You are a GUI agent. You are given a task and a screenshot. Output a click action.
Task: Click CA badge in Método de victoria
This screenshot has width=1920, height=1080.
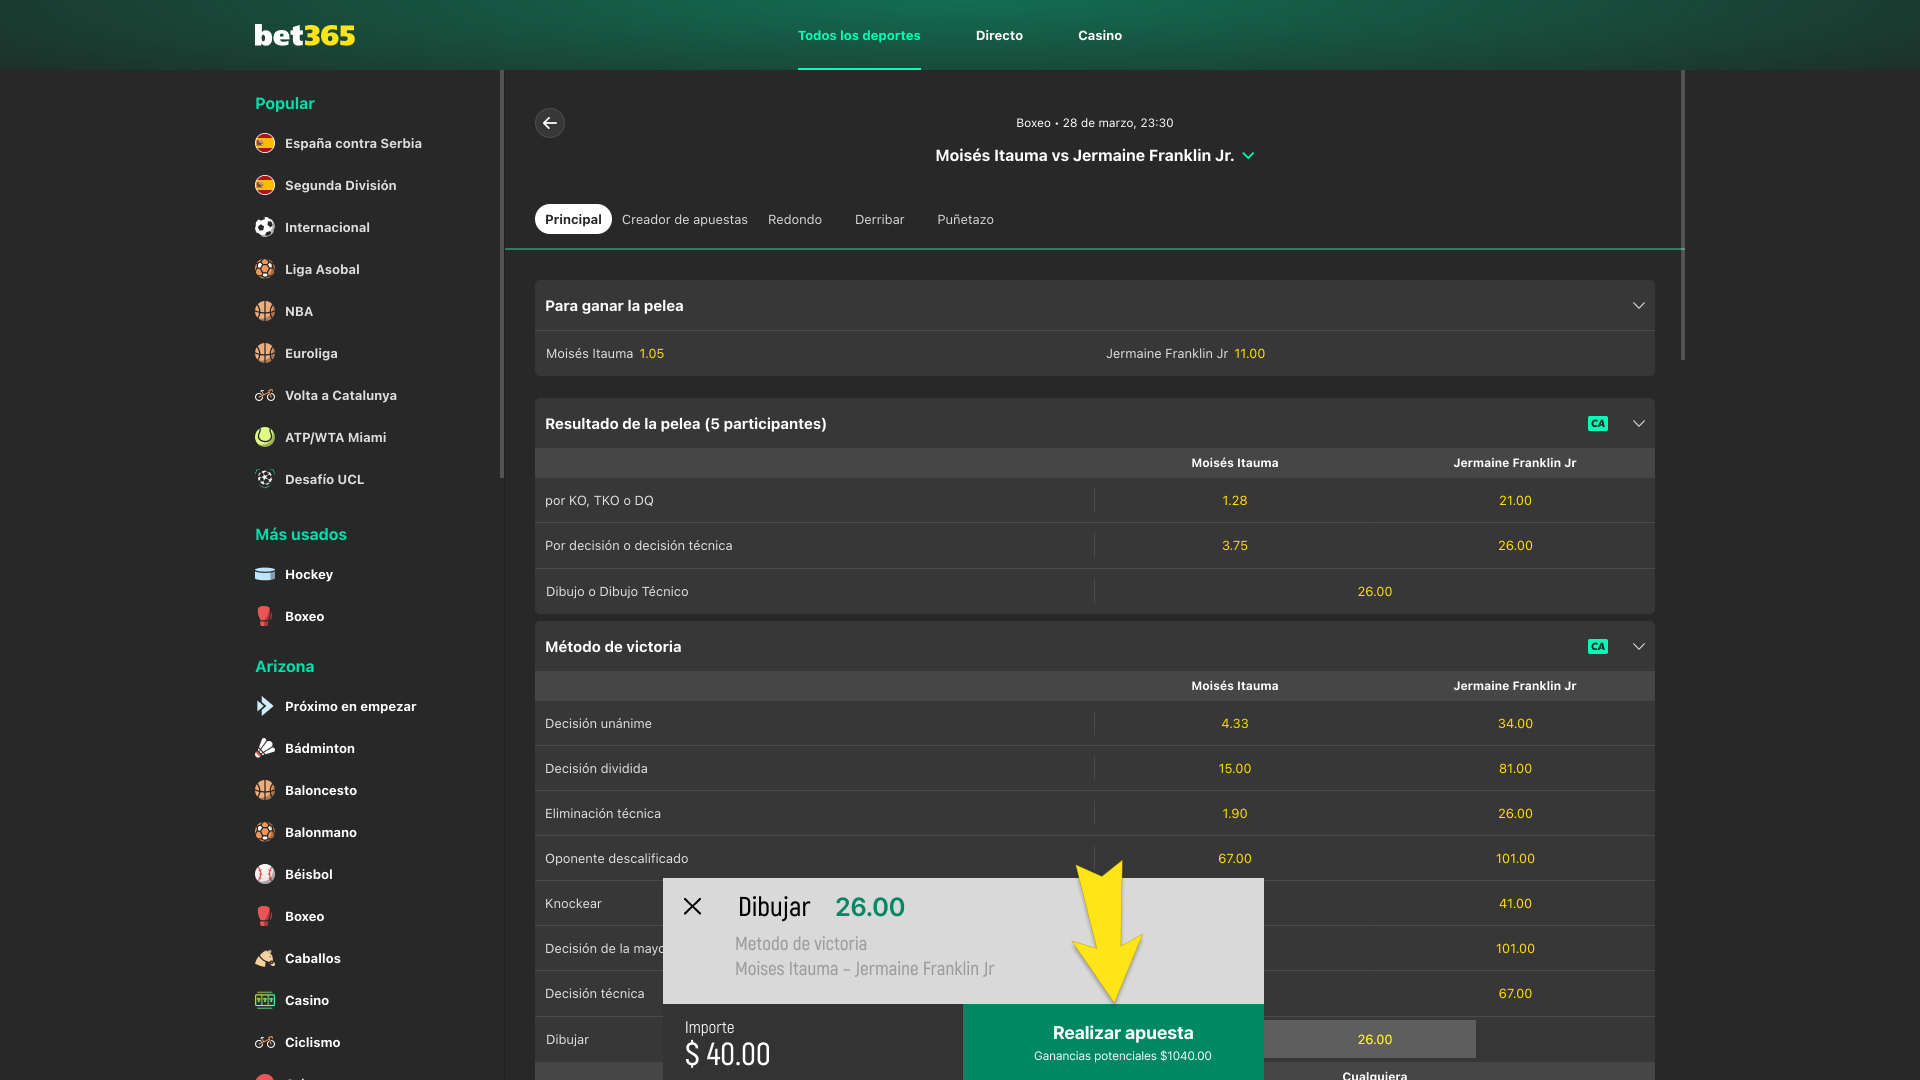point(1598,647)
